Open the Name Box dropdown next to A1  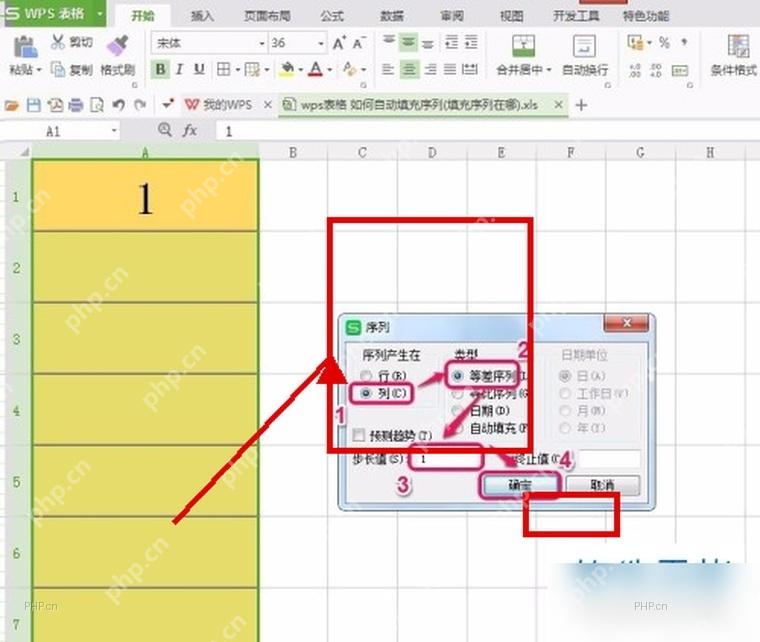pos(114,131)
